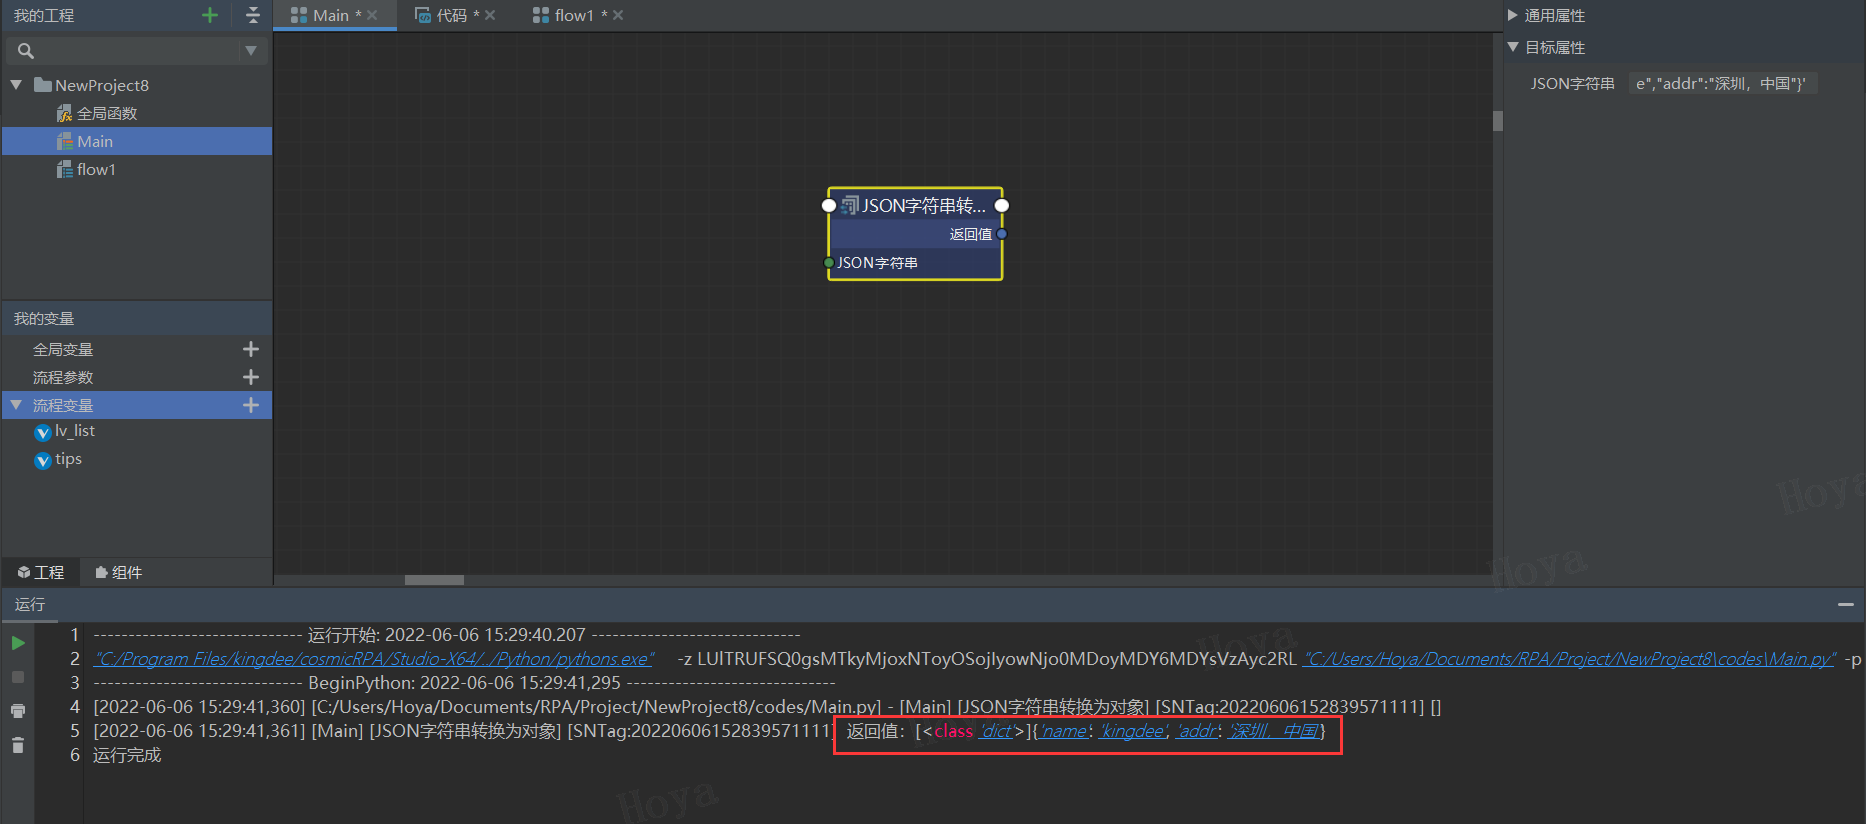The image size is (1866, 824).
Task: Click the 'kingdee' link in log
Action: point(1132,731)
